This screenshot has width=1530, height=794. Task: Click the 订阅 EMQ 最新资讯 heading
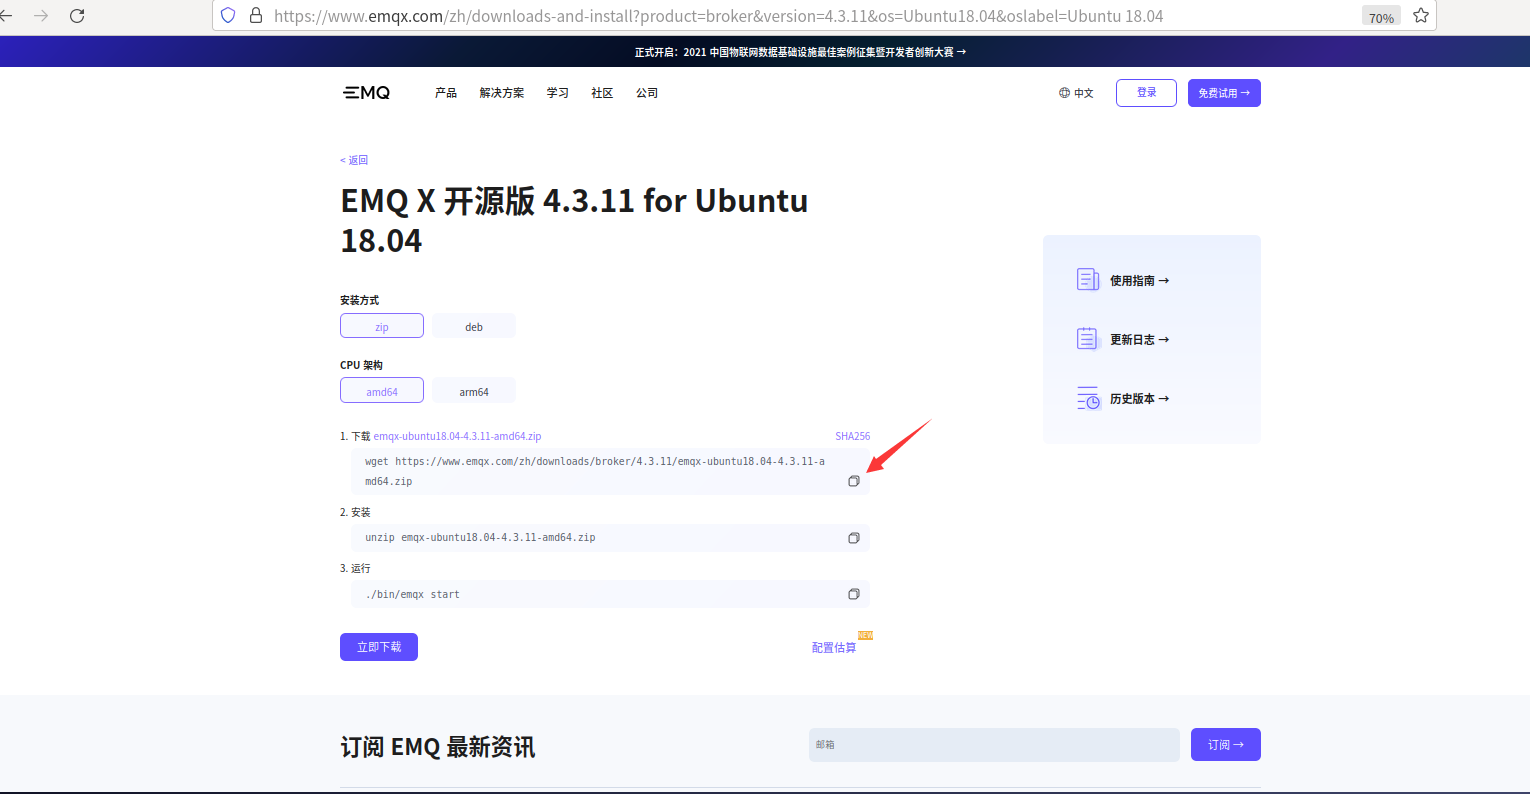pyautogui.click(x=438, y=747)
